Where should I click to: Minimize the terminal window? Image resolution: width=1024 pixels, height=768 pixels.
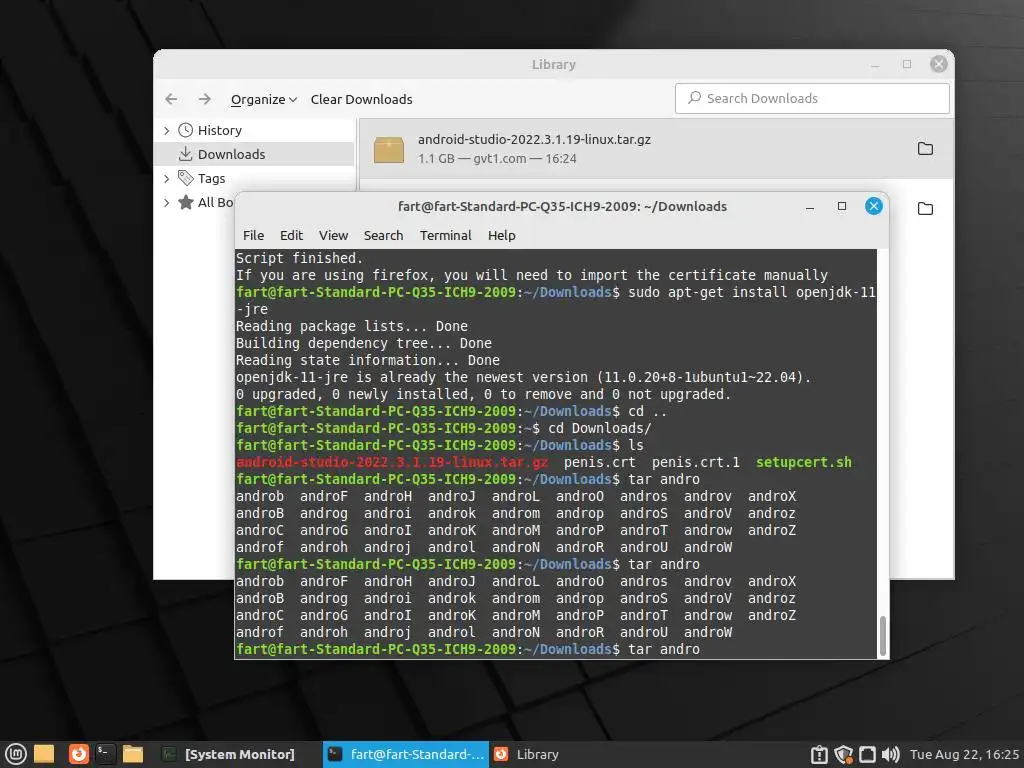click(810, 206)
